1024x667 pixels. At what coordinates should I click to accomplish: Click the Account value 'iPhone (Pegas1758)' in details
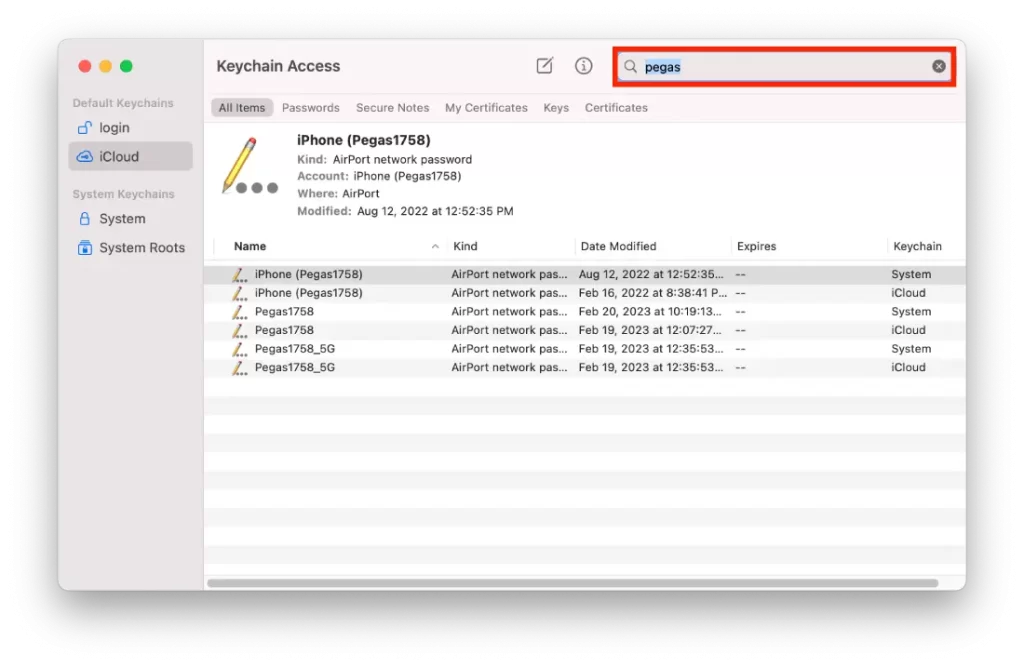pyautogui.click(x=408, y=176)
